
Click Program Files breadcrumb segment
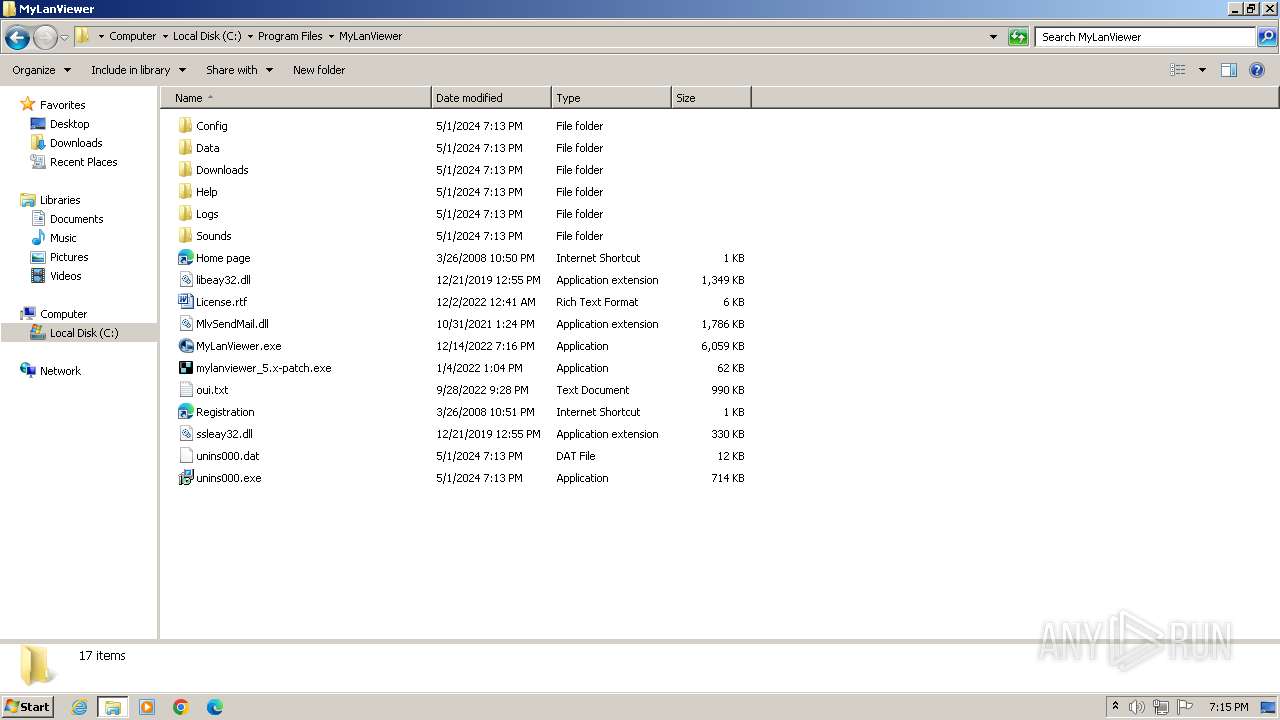click(290, 36)
